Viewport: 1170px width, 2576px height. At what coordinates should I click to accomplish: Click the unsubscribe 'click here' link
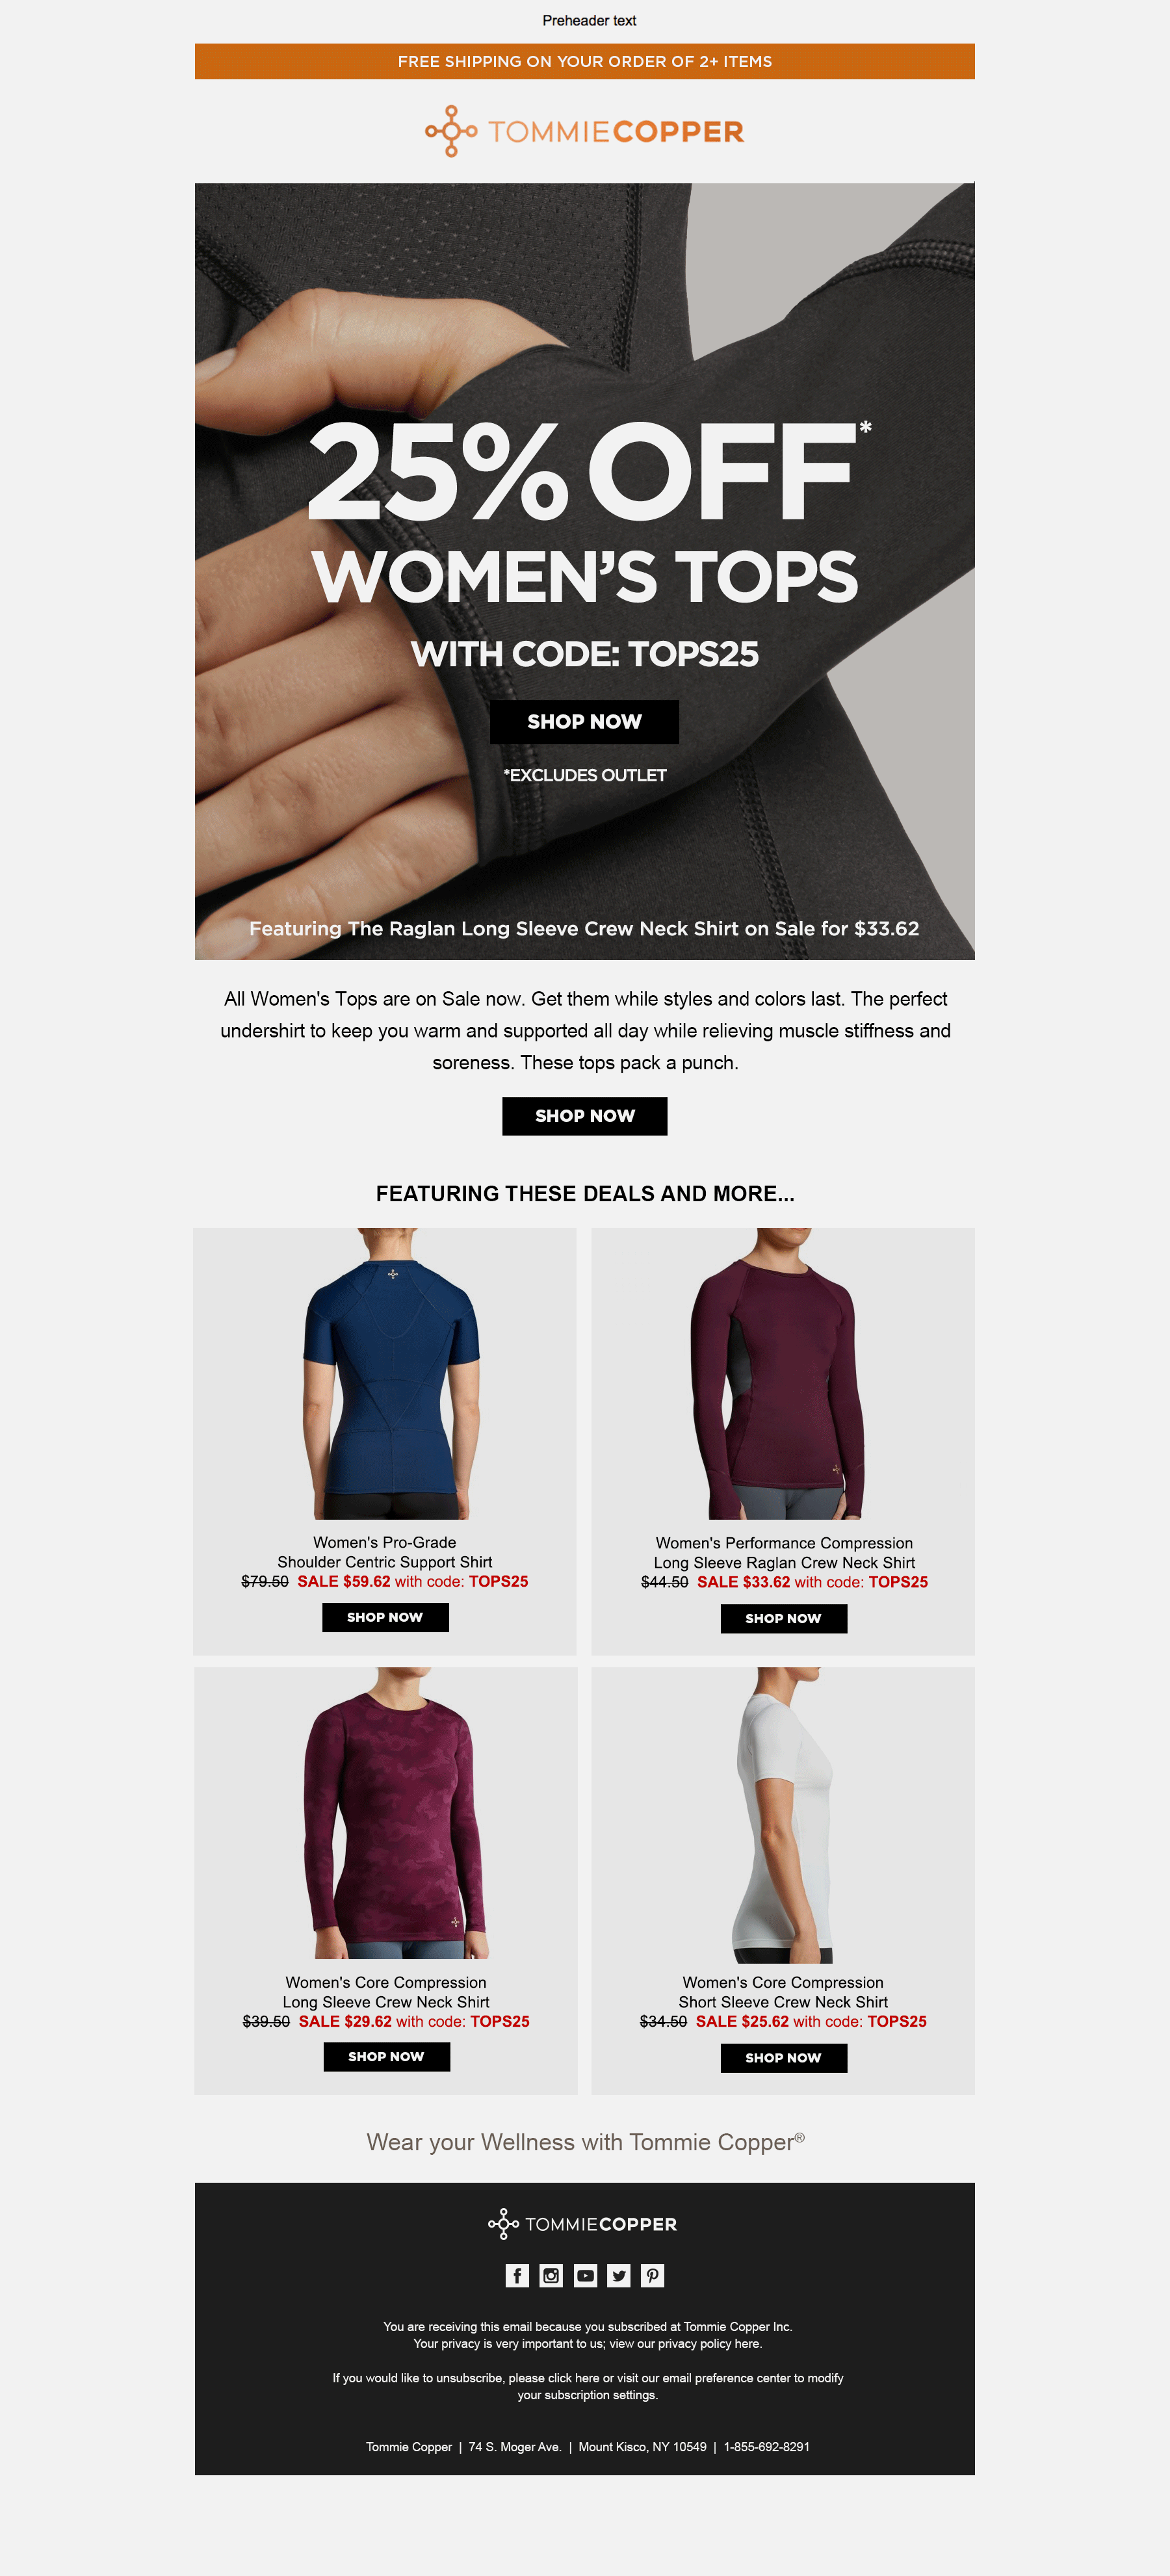[574, 2378]
